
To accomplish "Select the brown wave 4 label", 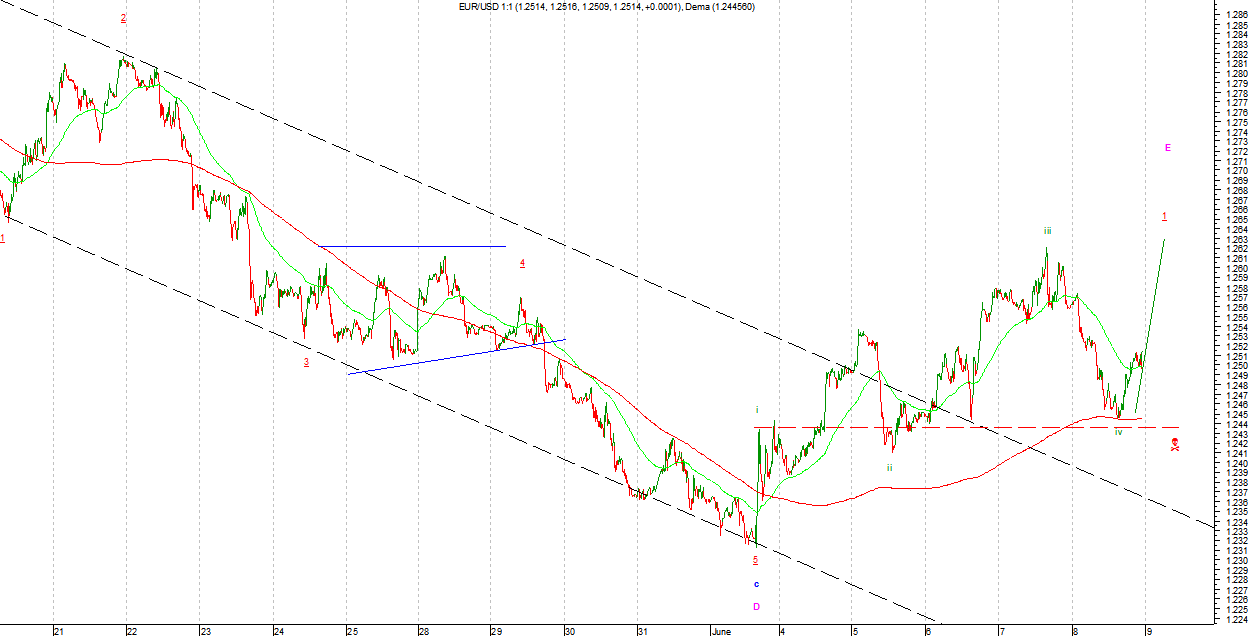I will 522,263.
